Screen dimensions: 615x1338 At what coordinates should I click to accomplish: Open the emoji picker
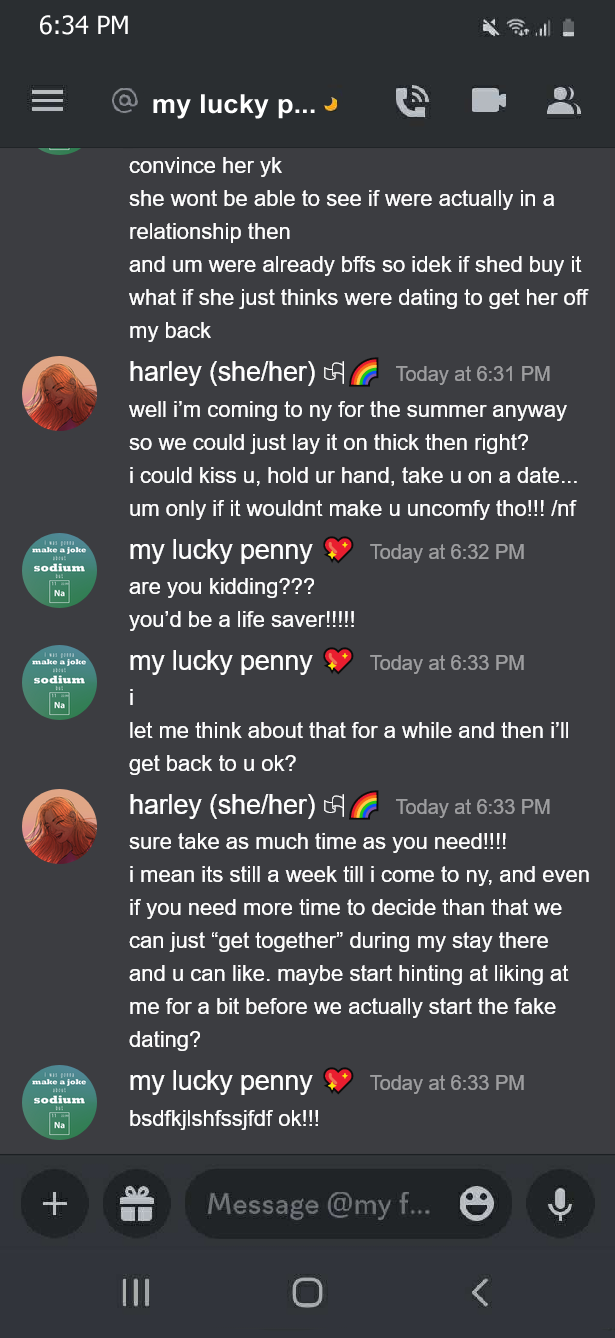(x=476, y=1204)
